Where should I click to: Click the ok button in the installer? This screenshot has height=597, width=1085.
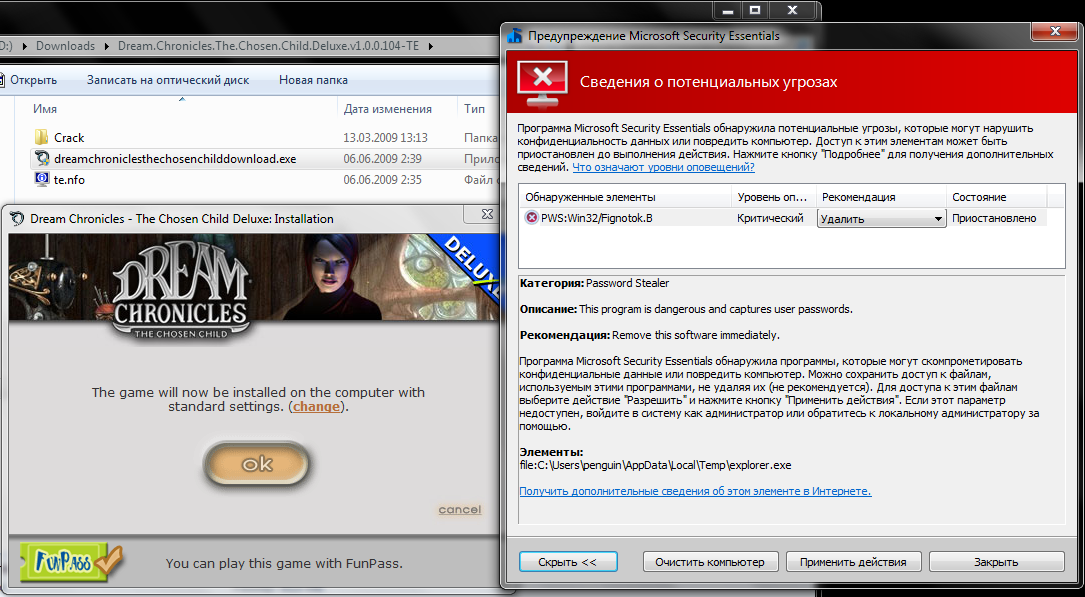coord(256,464)
